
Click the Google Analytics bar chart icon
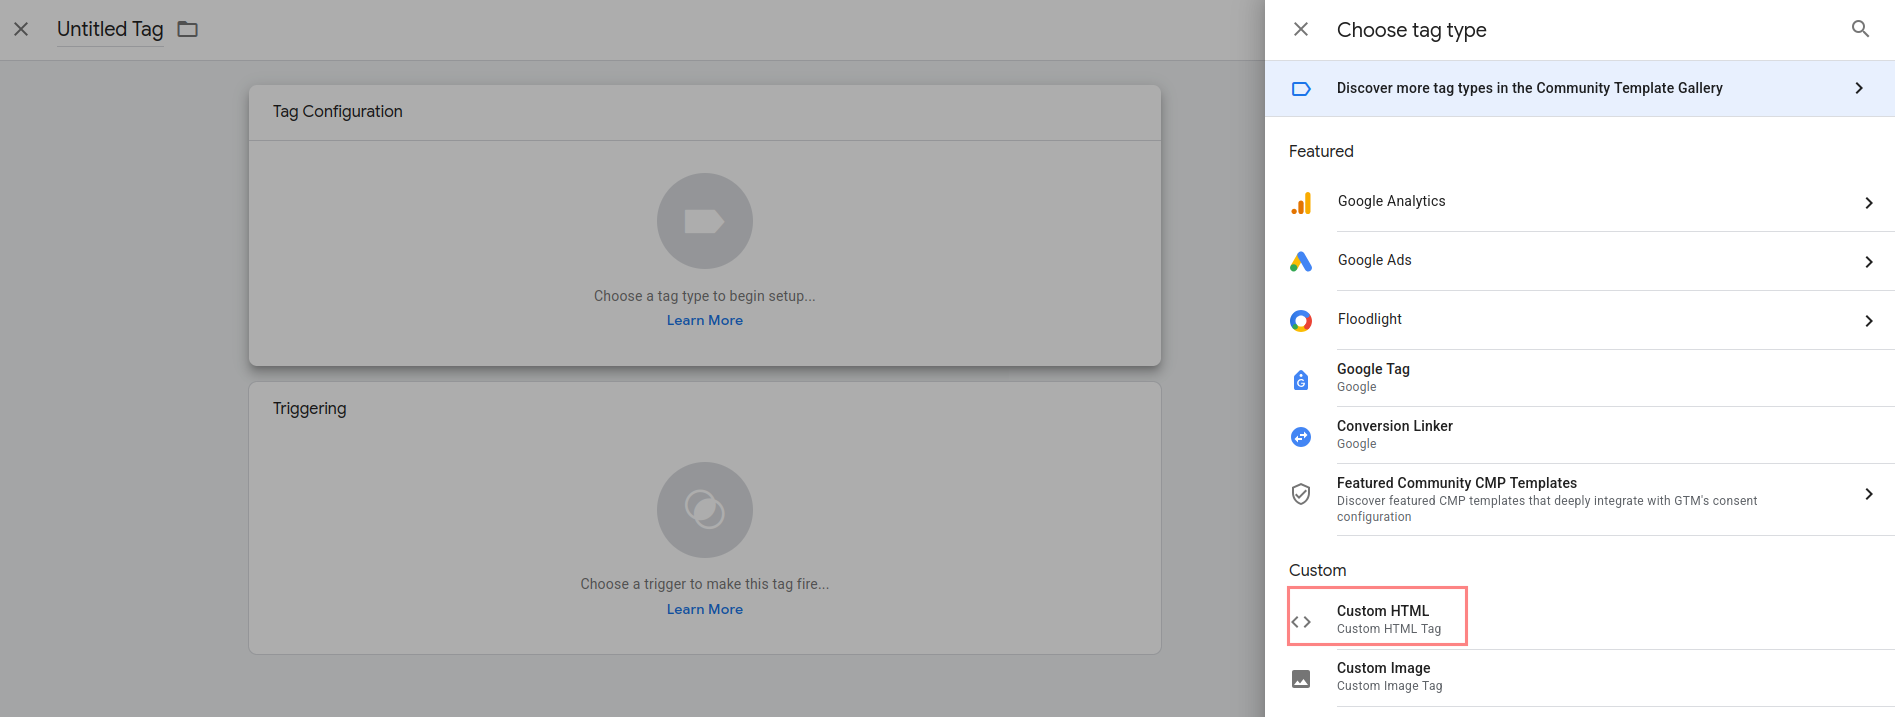[1301, 203]
